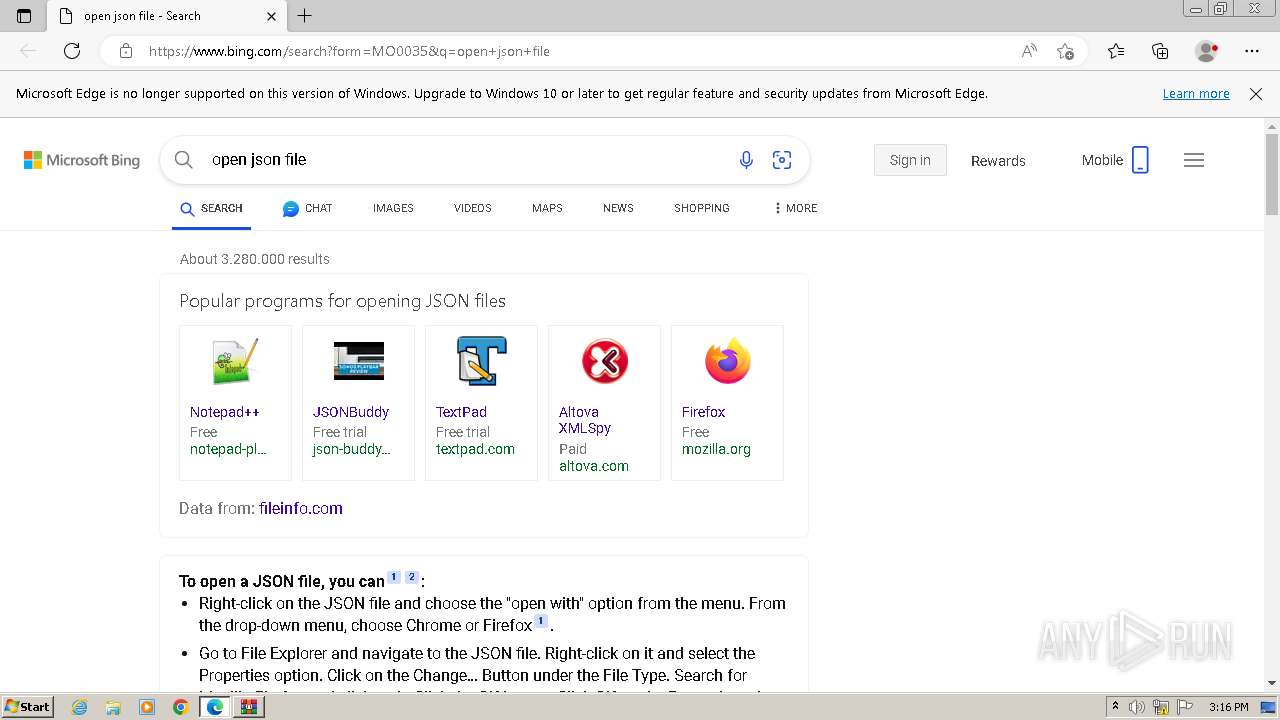Open the TextPad link

(x=461, y=412)
